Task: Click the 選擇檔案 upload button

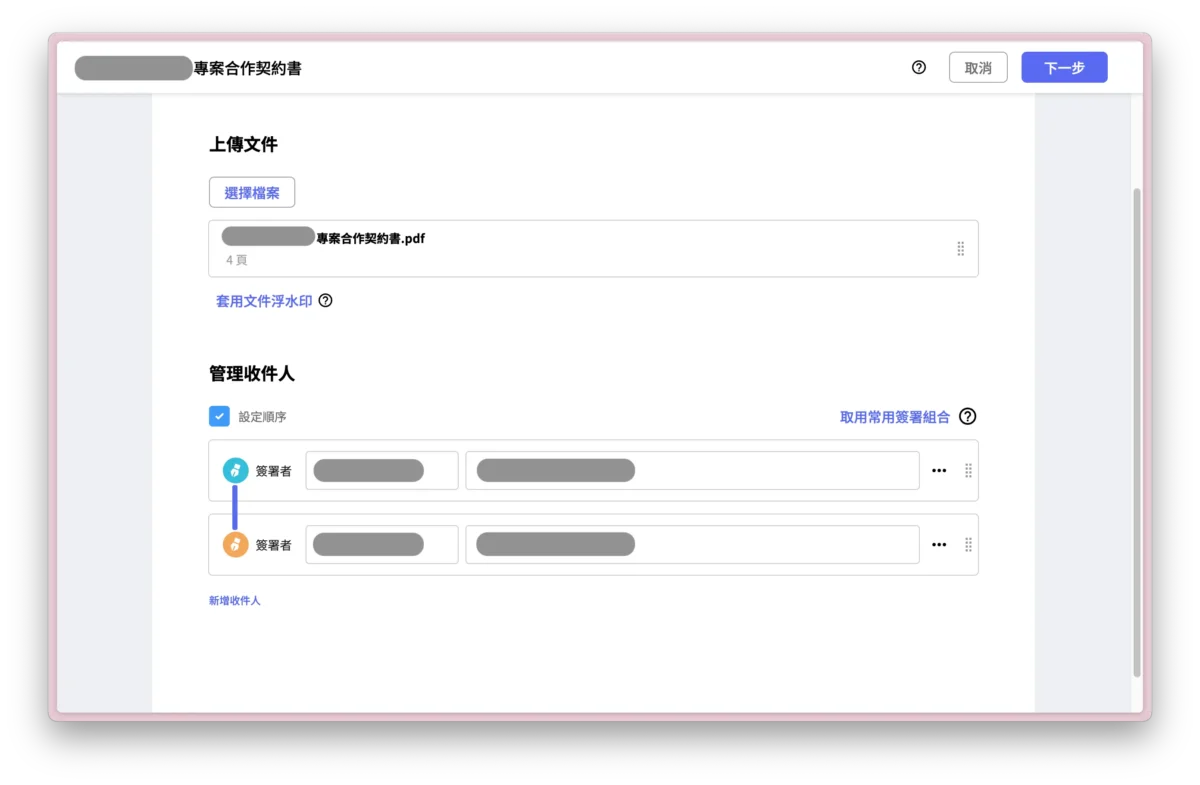Action: [x=251, y=192]
